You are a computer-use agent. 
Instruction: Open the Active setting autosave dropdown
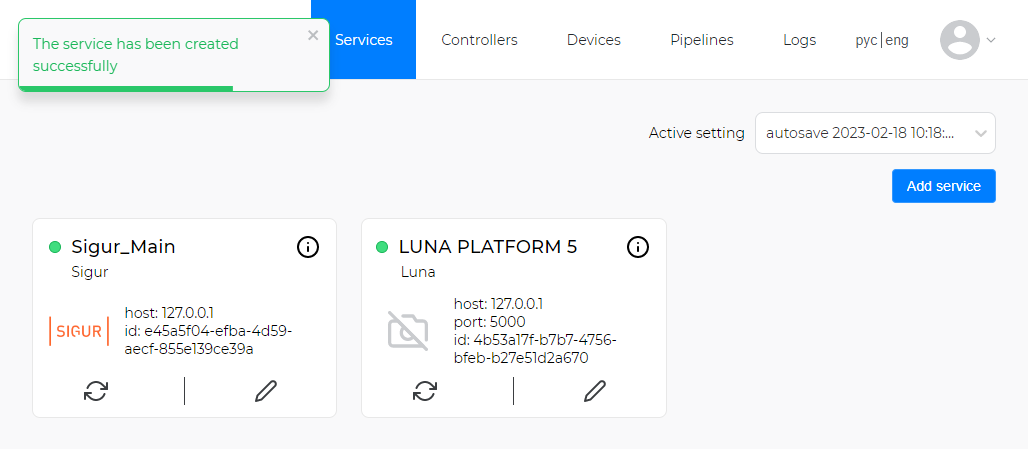click(x=875, y=133)
